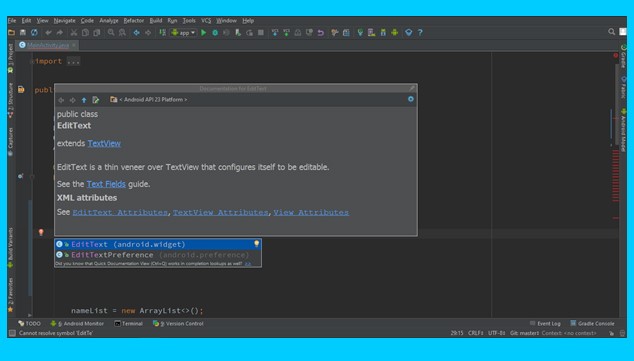Undo with the toolbar arrow icon
The image size is (634, 361).
49,32
